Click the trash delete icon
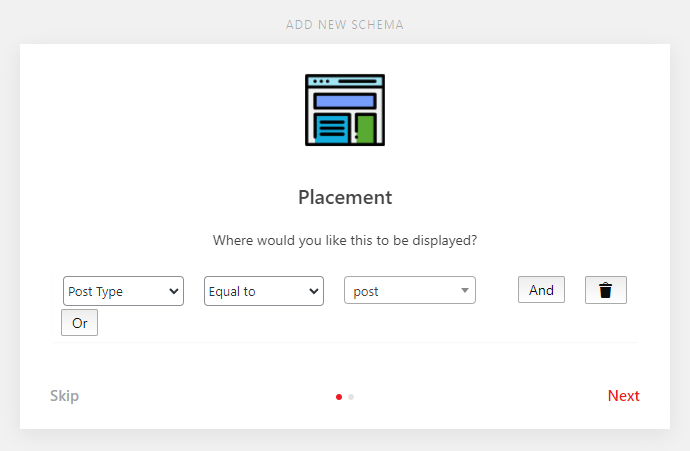Image resolution: width=690 pixels, height=451 pixels. pos(605,291)
